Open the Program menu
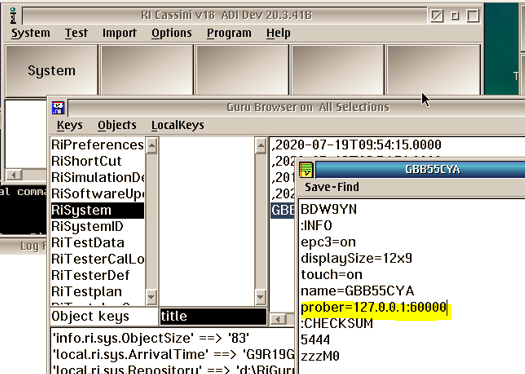Viewport: 525px width, 374px height. click(229, 33)
